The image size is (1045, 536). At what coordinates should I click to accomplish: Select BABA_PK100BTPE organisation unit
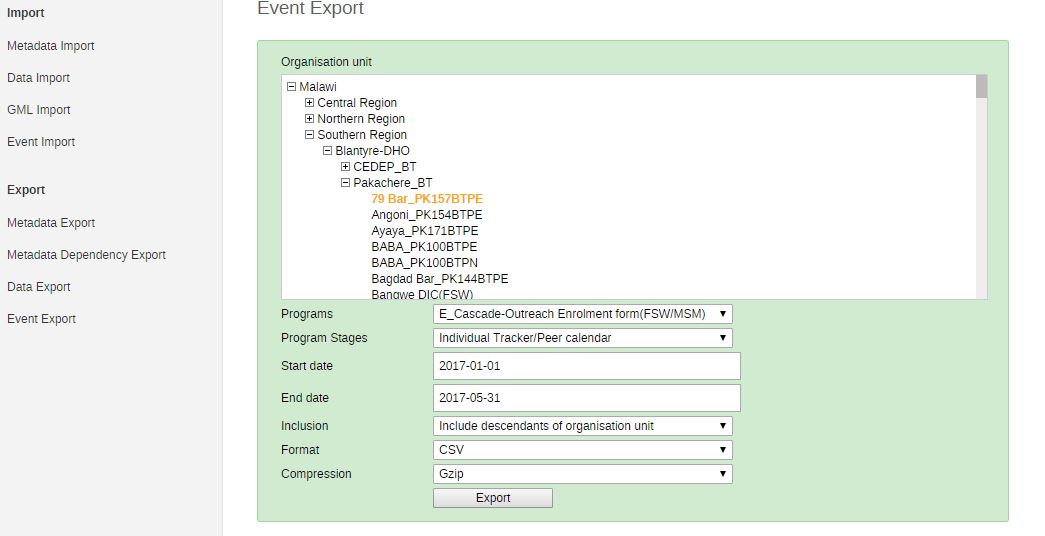424,247
